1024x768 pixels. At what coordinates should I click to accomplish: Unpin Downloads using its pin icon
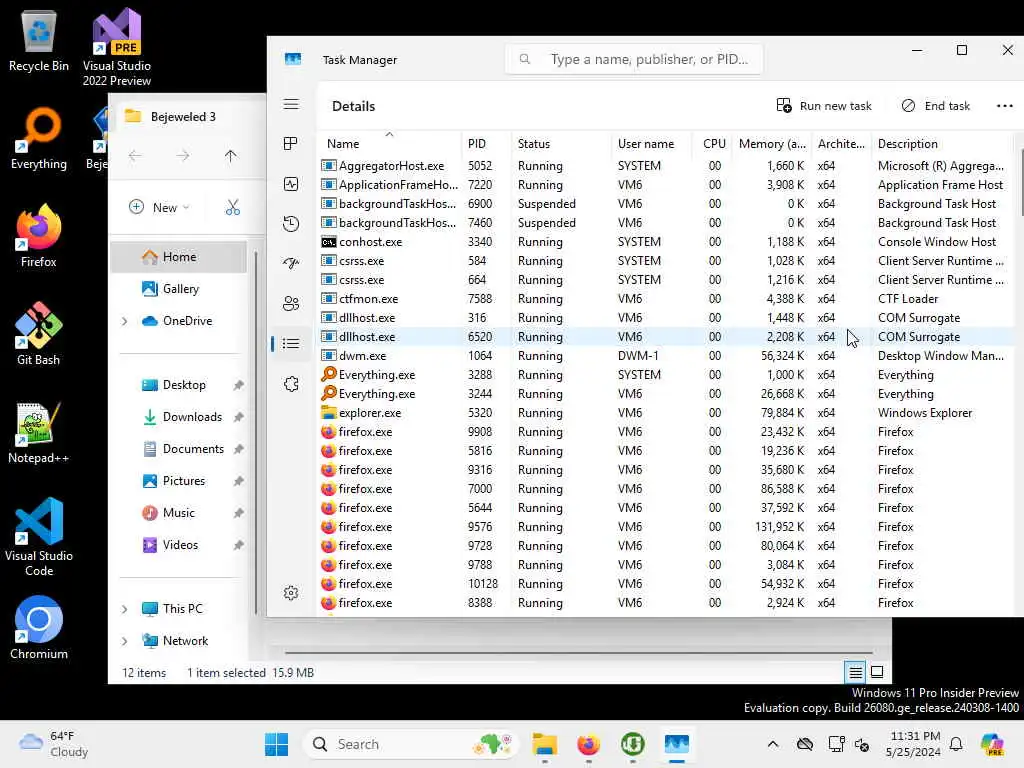pos(238,417)
